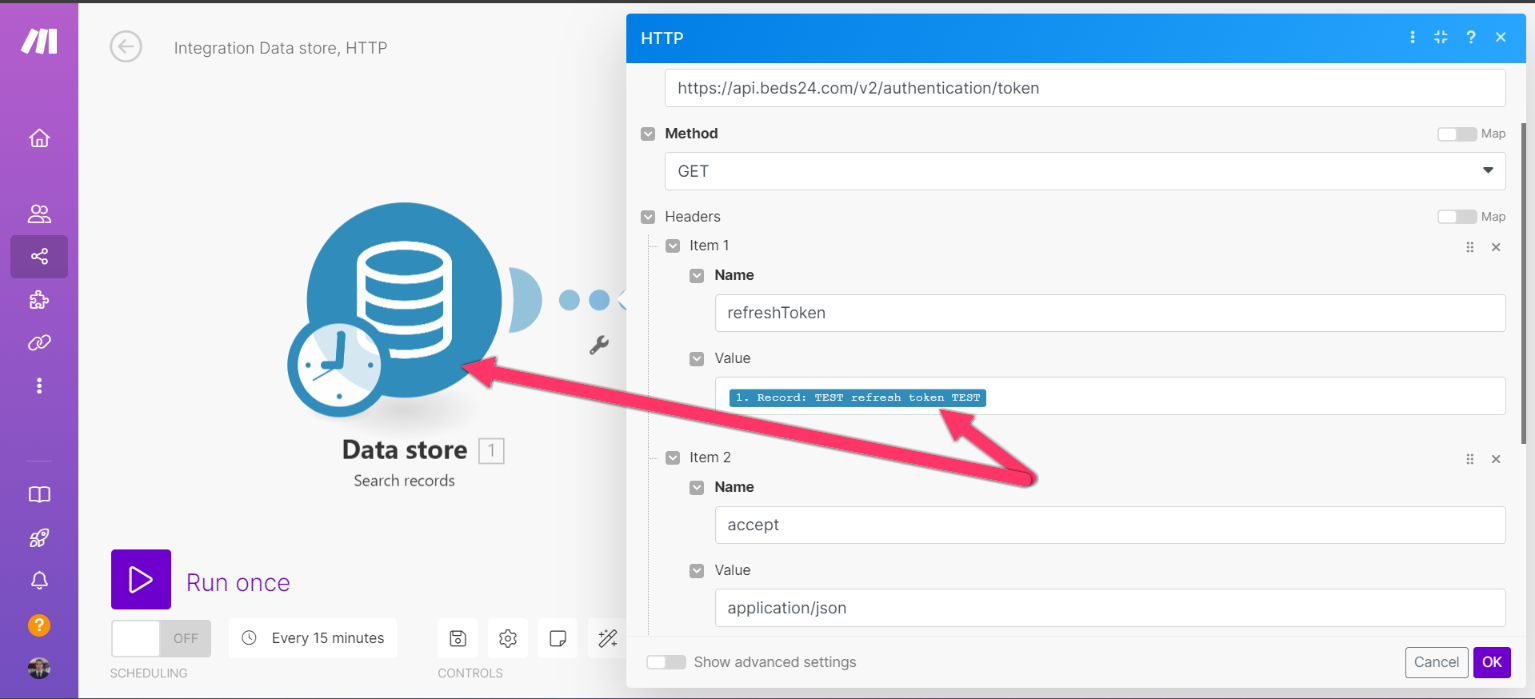This screenshot has width=1535, height=699.
Task: Open the Connections link icon
Action: (39, 343)
